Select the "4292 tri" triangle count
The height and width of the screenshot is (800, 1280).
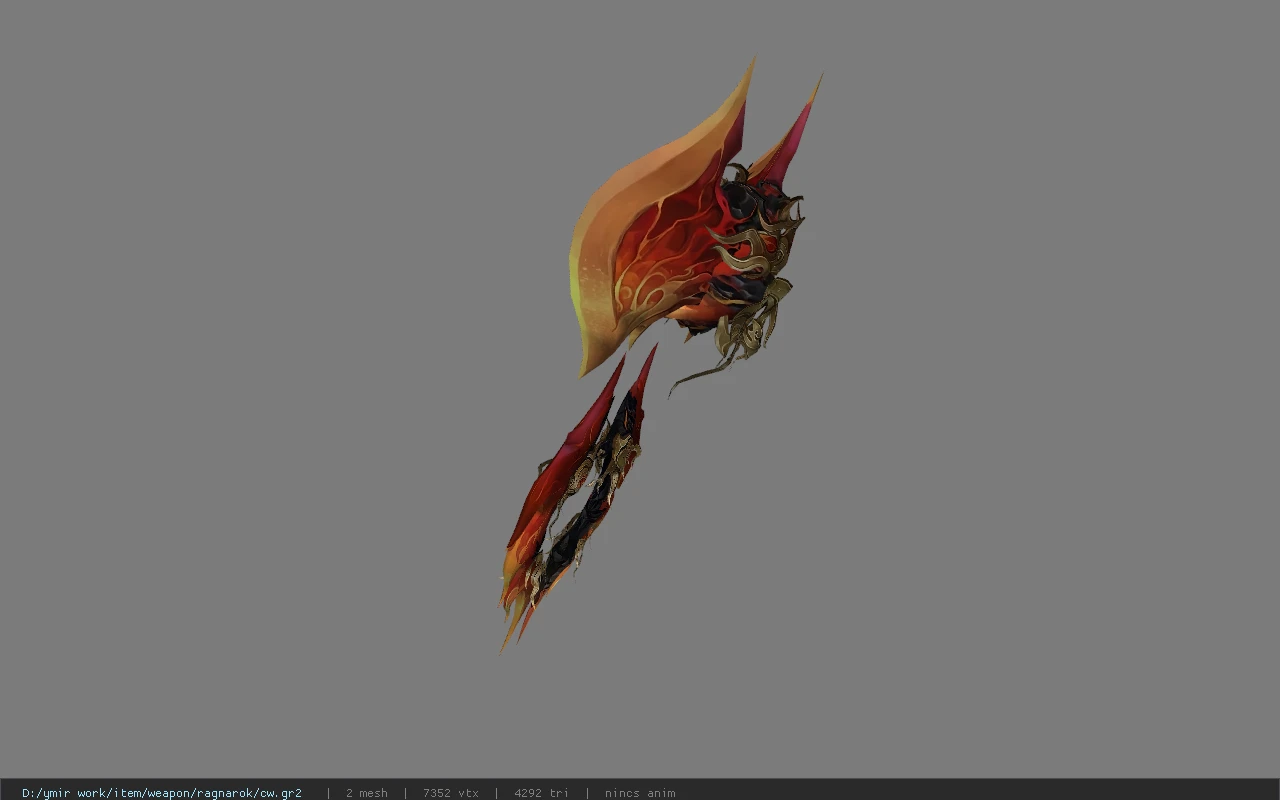click(541, 793)
